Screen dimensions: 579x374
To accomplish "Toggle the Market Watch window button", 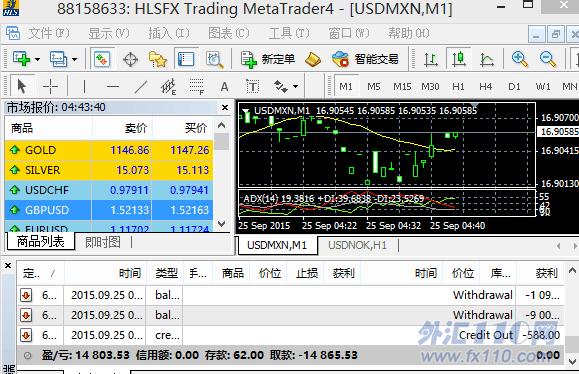I will click(x=102, y=59).
